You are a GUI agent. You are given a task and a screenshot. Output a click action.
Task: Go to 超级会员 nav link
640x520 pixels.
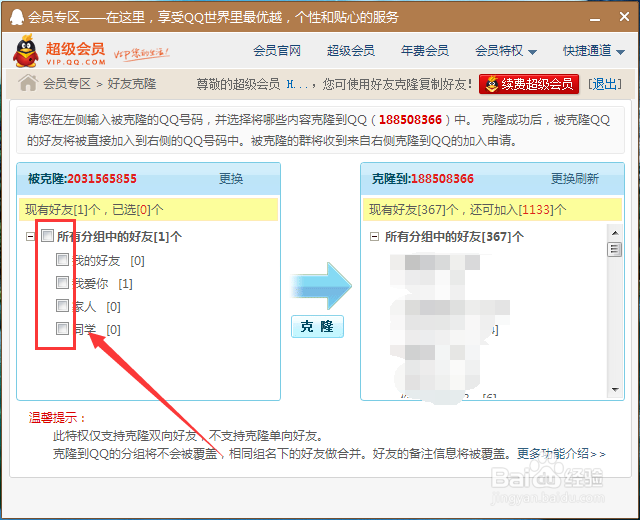point(351,51)
